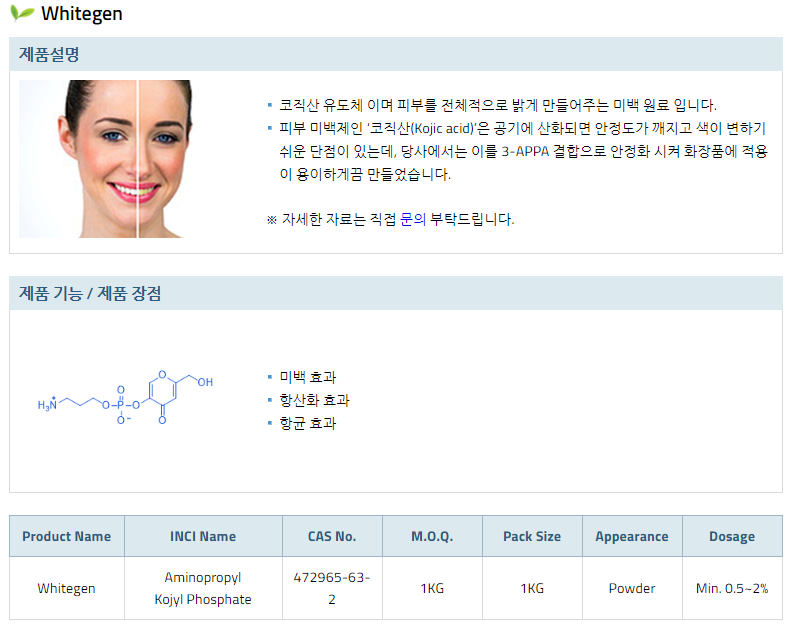This screenshot has width=791, height=628.
Task: Select the Aminopropyl Kojyl Phosphate cell
Action: (203, 588)
